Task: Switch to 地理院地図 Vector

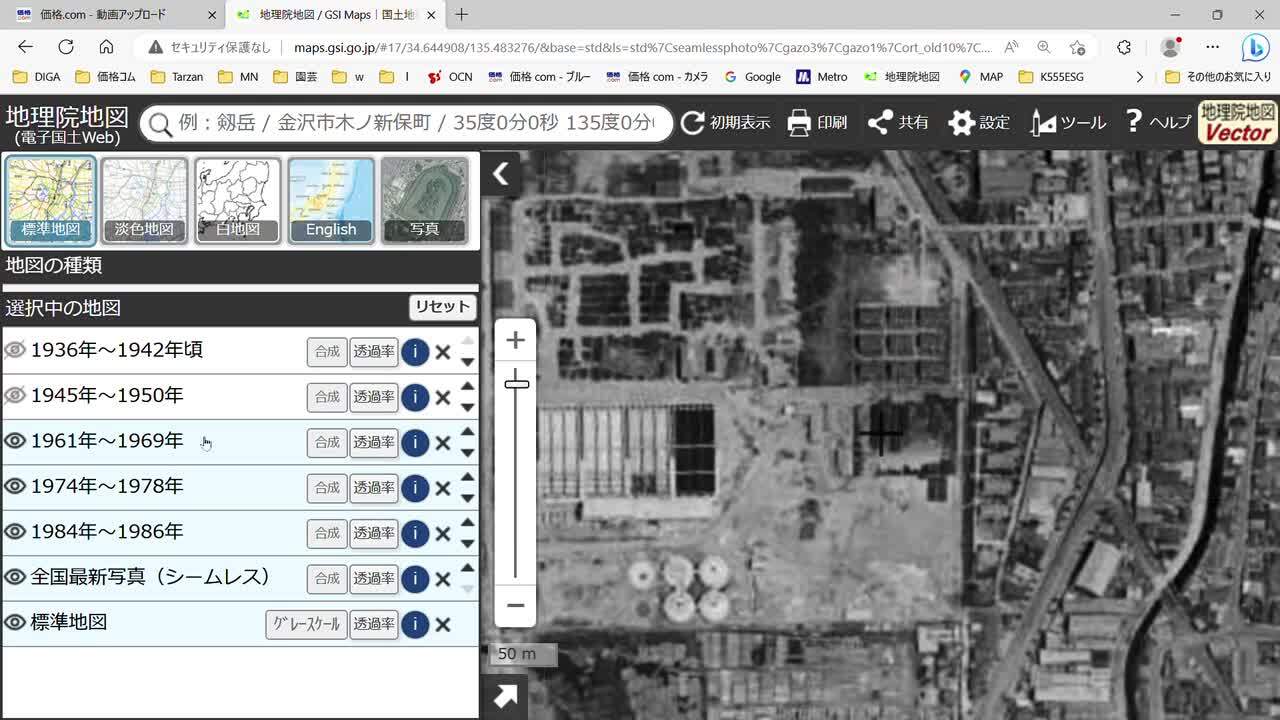Action: pyautogui.click(x=1238, y=122)
